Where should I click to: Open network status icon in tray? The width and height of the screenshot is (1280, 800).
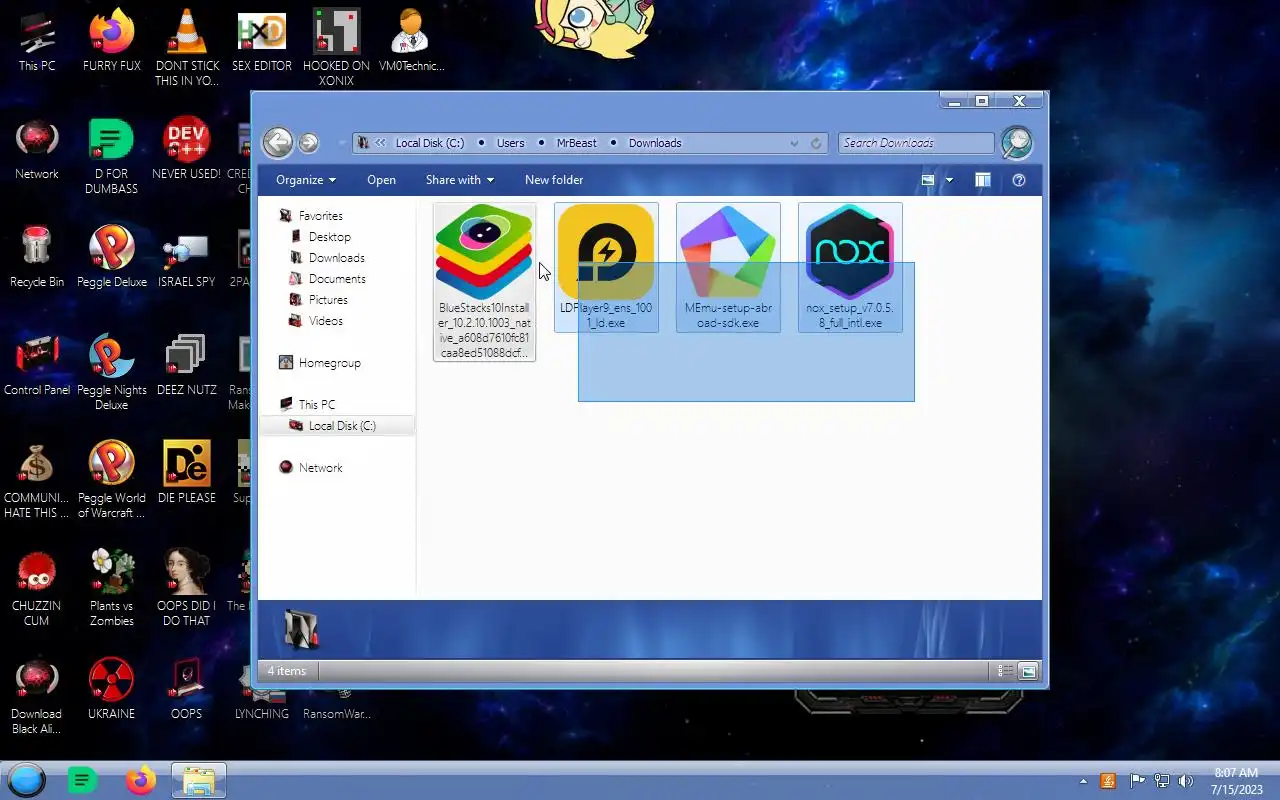click(x=1162, y=781)
